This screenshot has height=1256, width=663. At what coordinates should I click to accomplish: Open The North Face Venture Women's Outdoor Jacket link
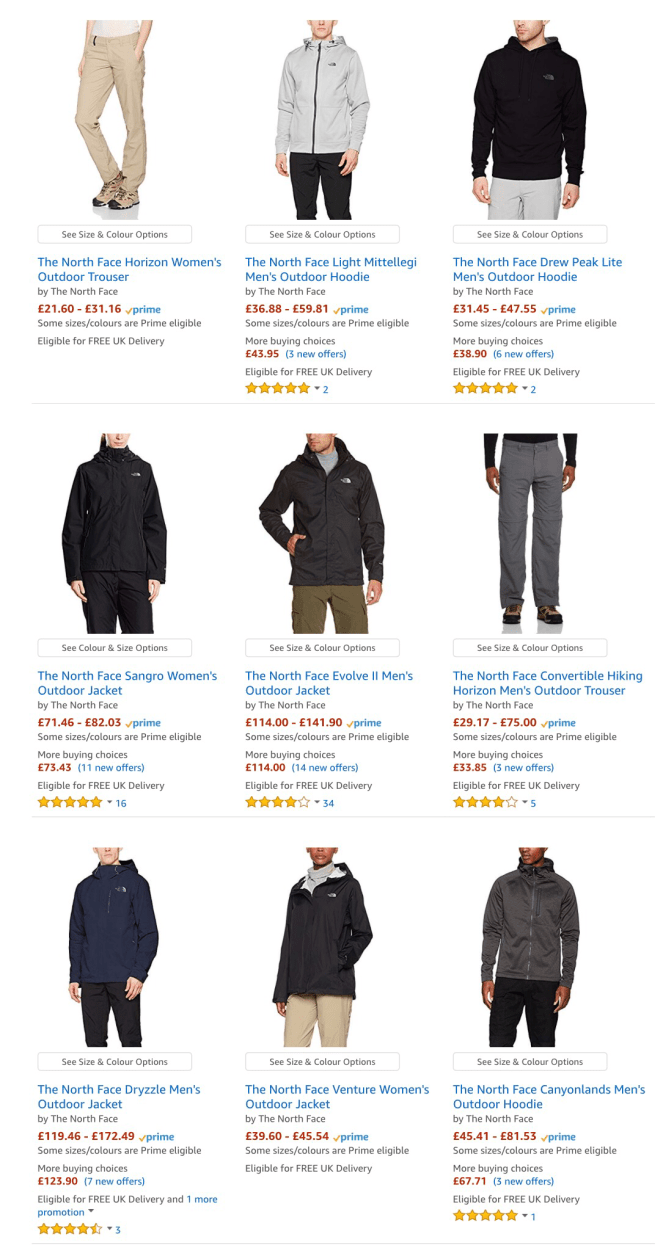[x=337, y=1097]
